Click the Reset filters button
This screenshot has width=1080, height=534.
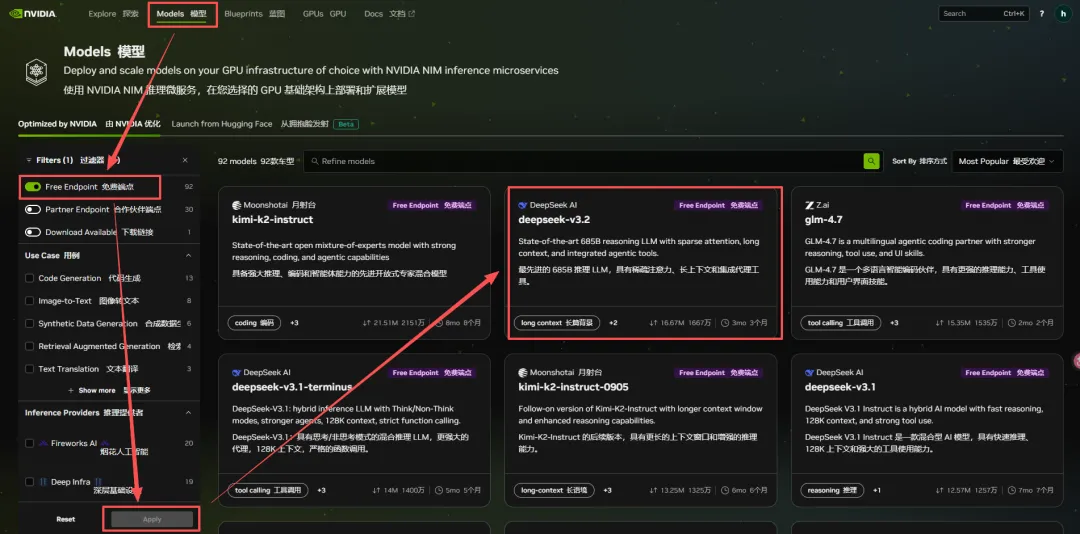point(65,519)
